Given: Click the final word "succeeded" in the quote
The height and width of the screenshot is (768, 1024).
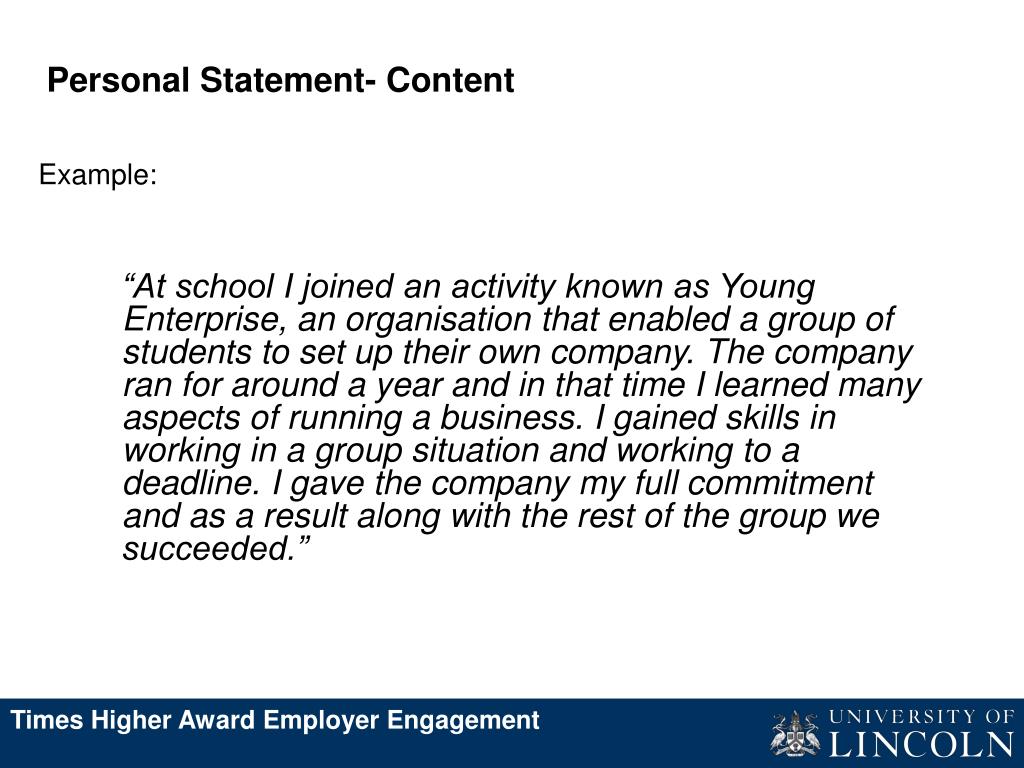Looking at the screenshot, I should tap(209, 549).
